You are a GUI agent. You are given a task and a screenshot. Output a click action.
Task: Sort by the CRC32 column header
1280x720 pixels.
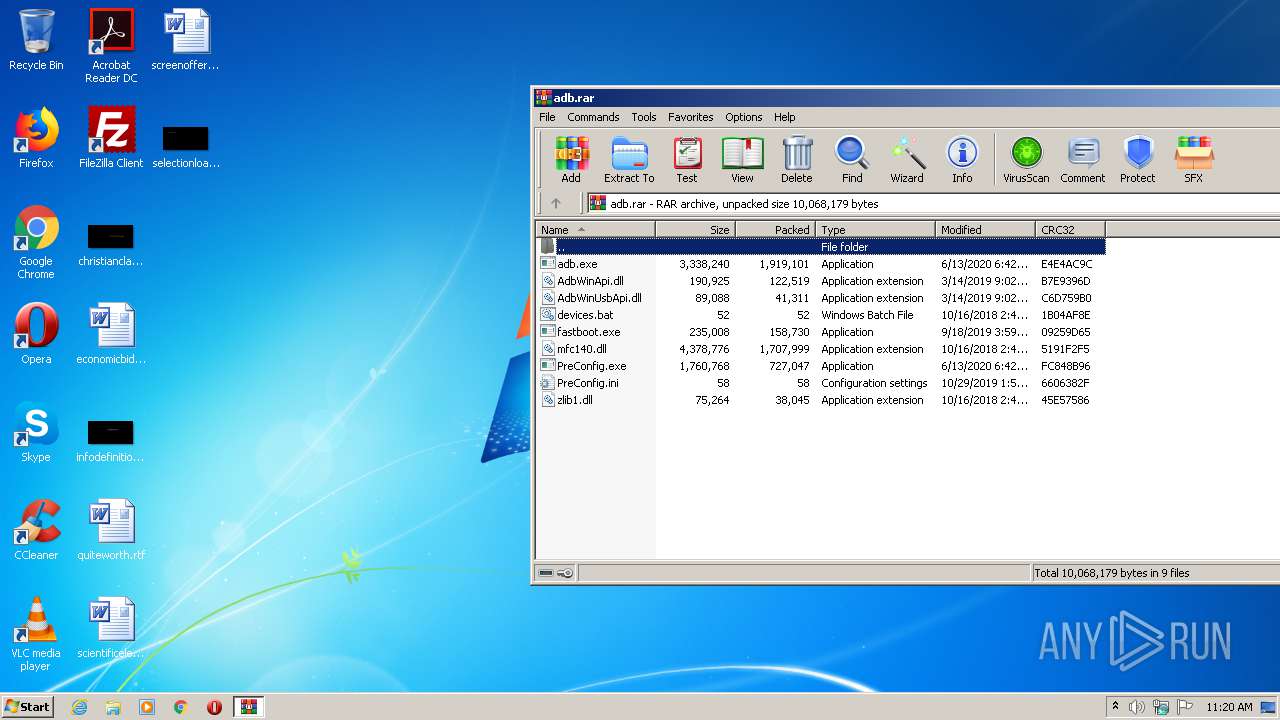pyautogui.click(x=1071, y=230)
